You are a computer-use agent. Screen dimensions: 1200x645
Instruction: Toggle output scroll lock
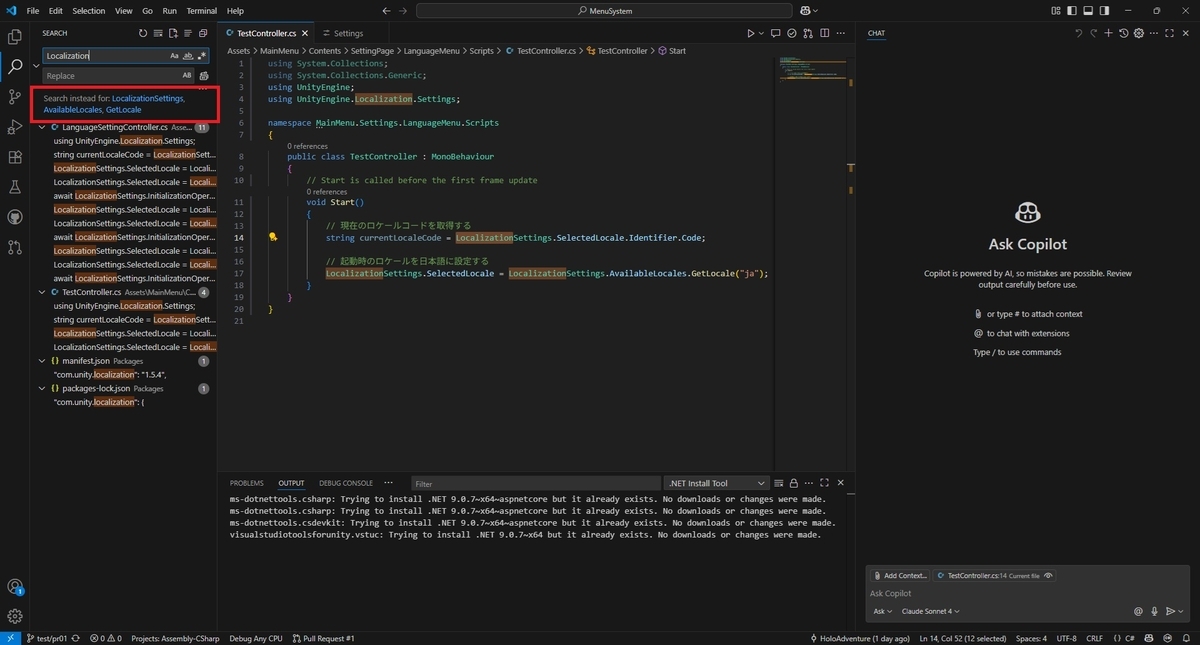click(793, 483)
